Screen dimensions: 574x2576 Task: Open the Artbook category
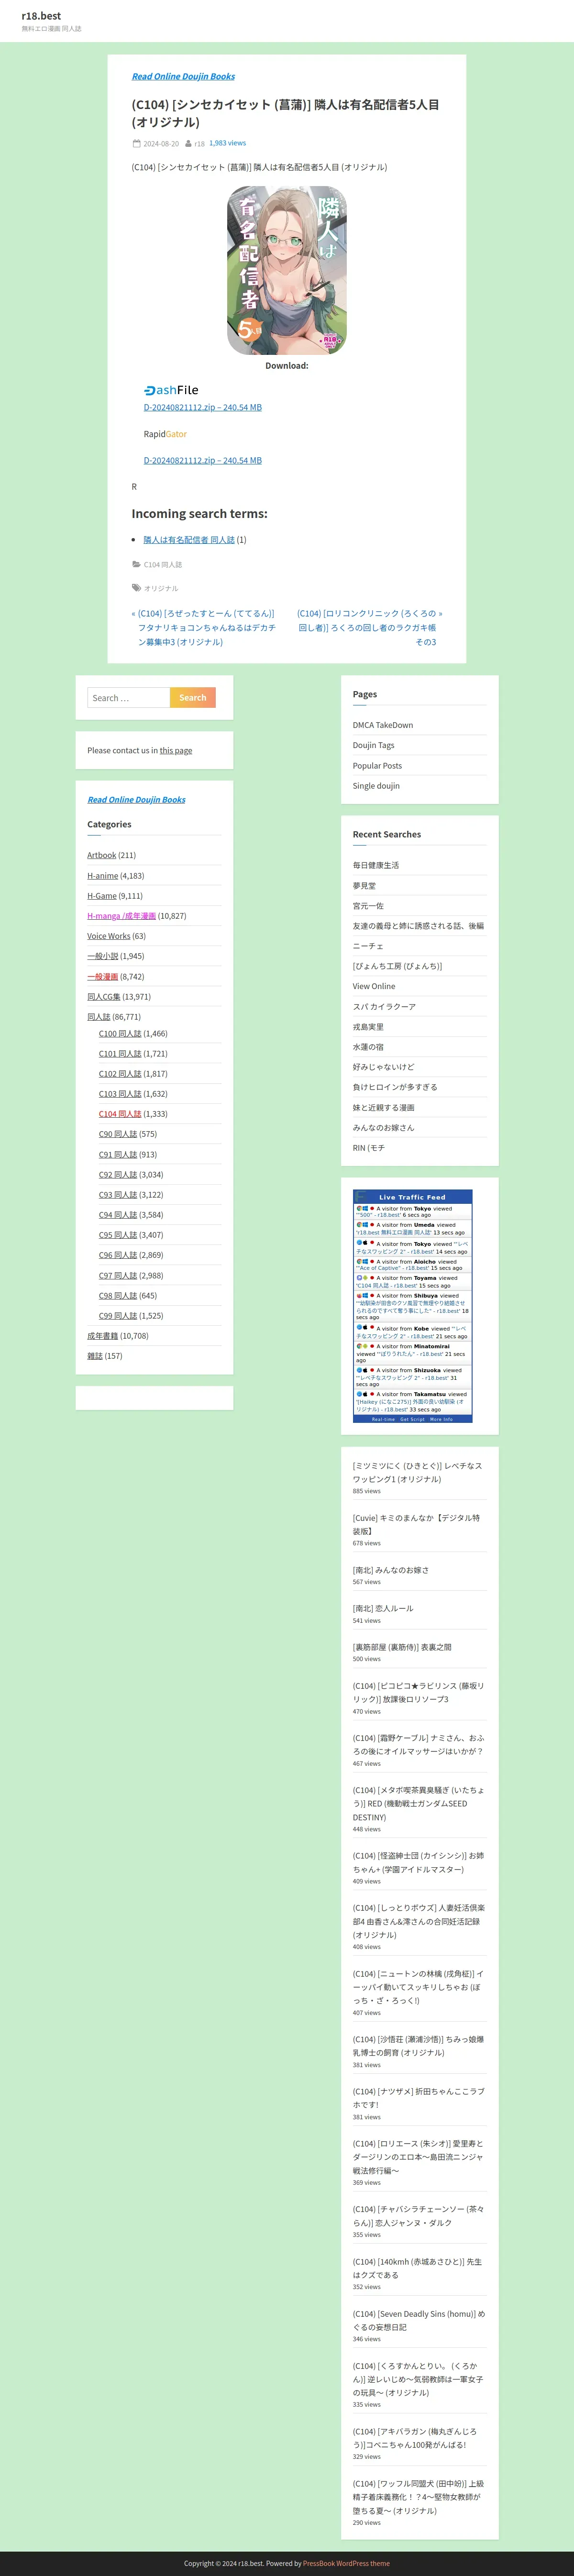coord(101,855)
